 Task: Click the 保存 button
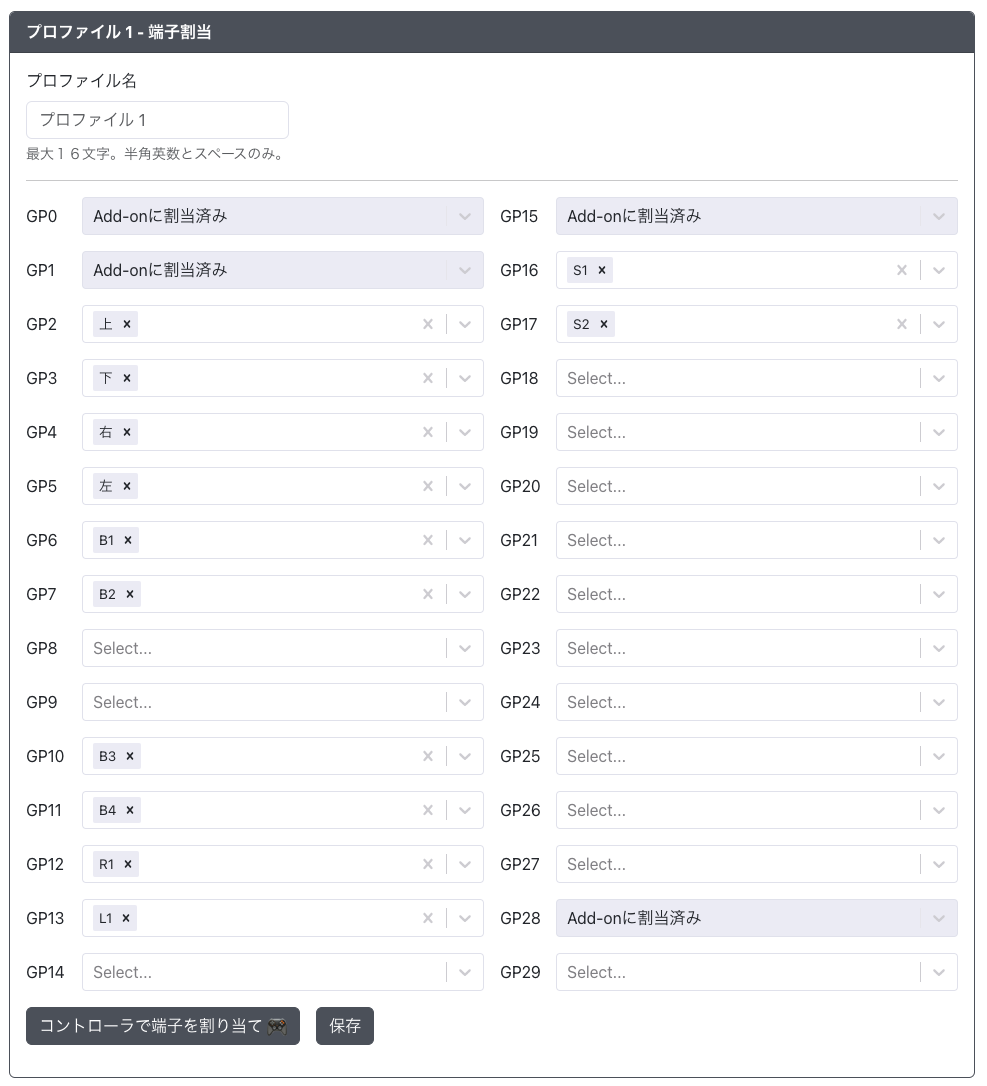pyautogui.click(x=345, y=1026)
